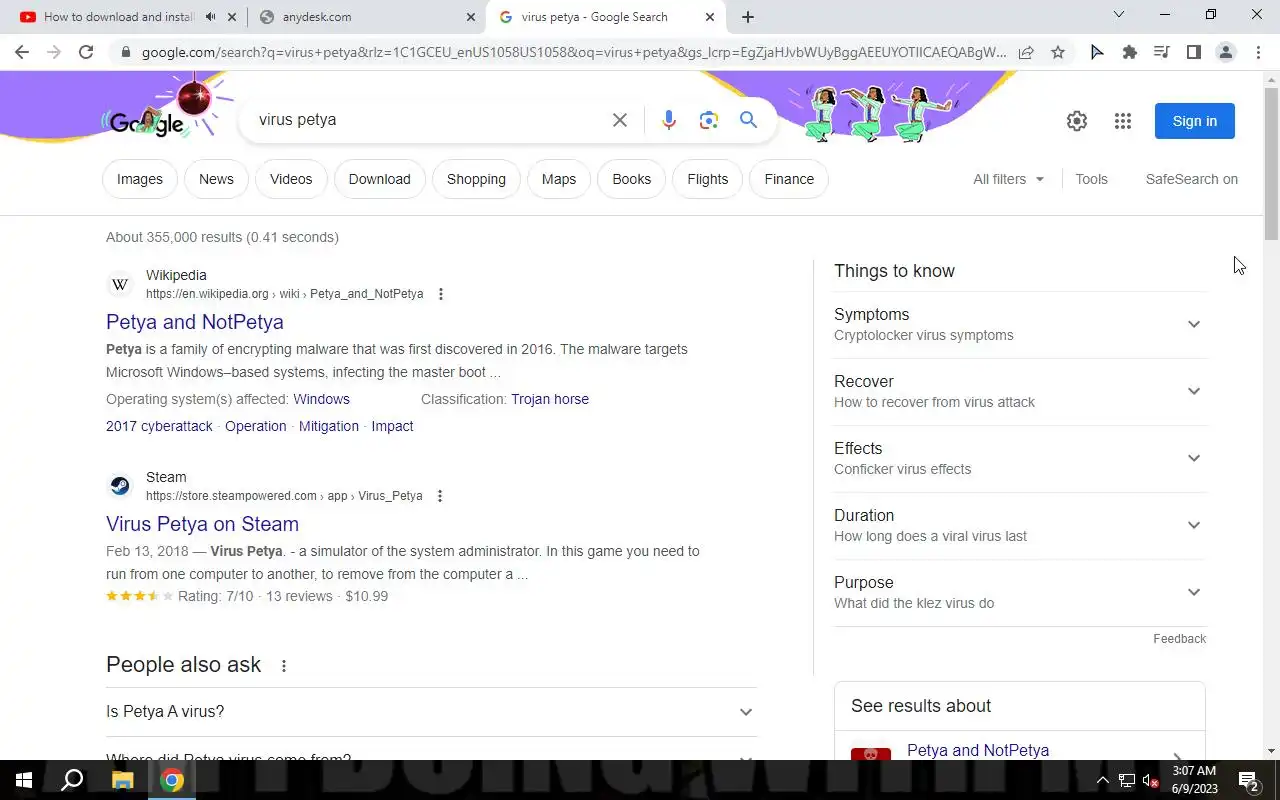Click the volume icon in system tray
The width and height of the screenshot is (1280, 800).
(1150, 781)
